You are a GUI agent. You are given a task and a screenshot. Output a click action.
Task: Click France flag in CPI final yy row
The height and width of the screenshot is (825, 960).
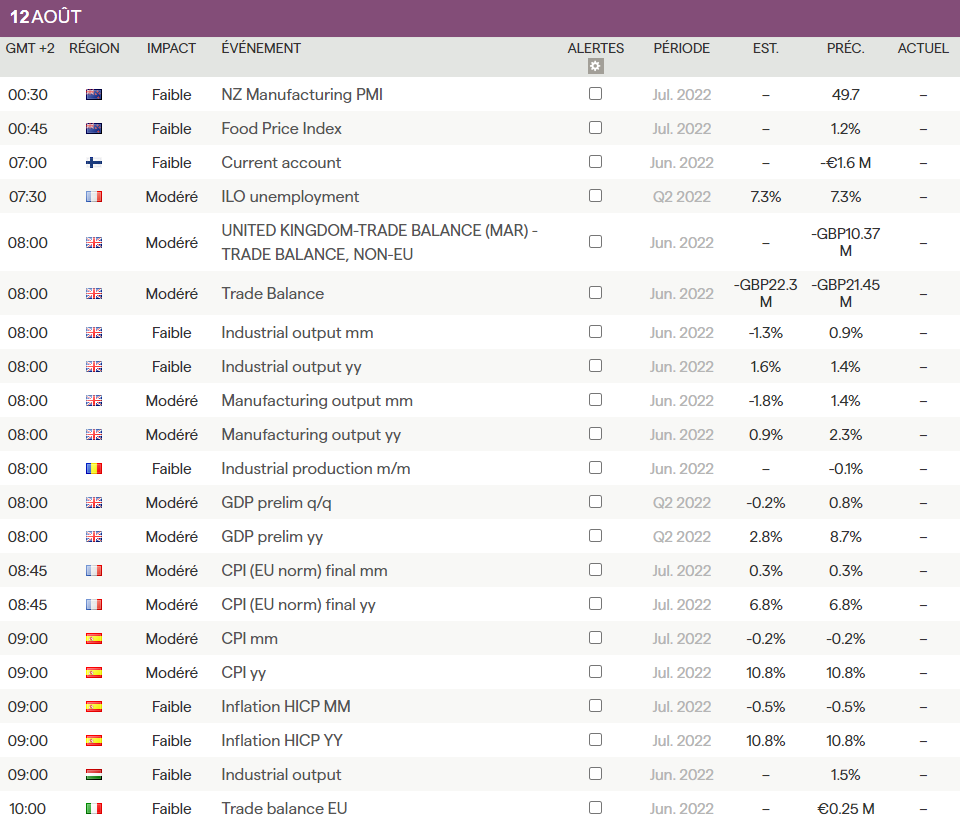click(94, 605)
